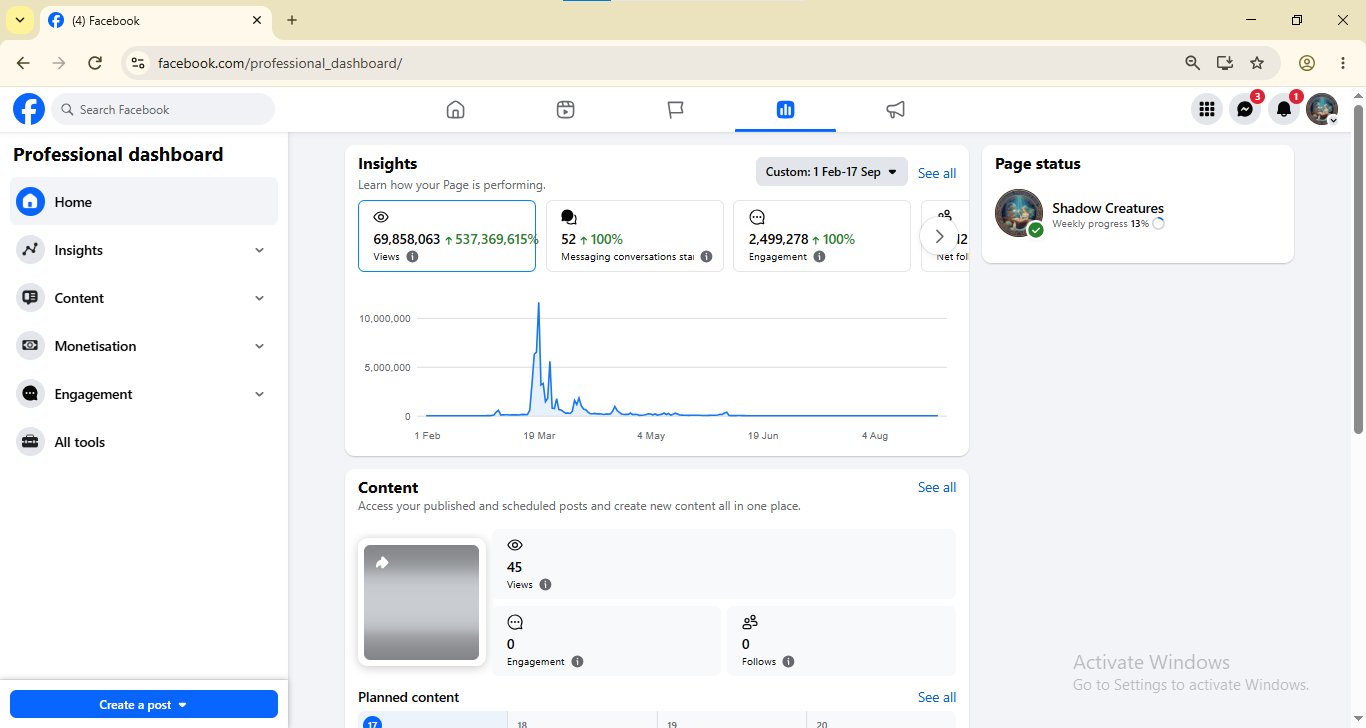Click the browser address bar URL
The image size is (1366, 728).
tap(280, 63)
